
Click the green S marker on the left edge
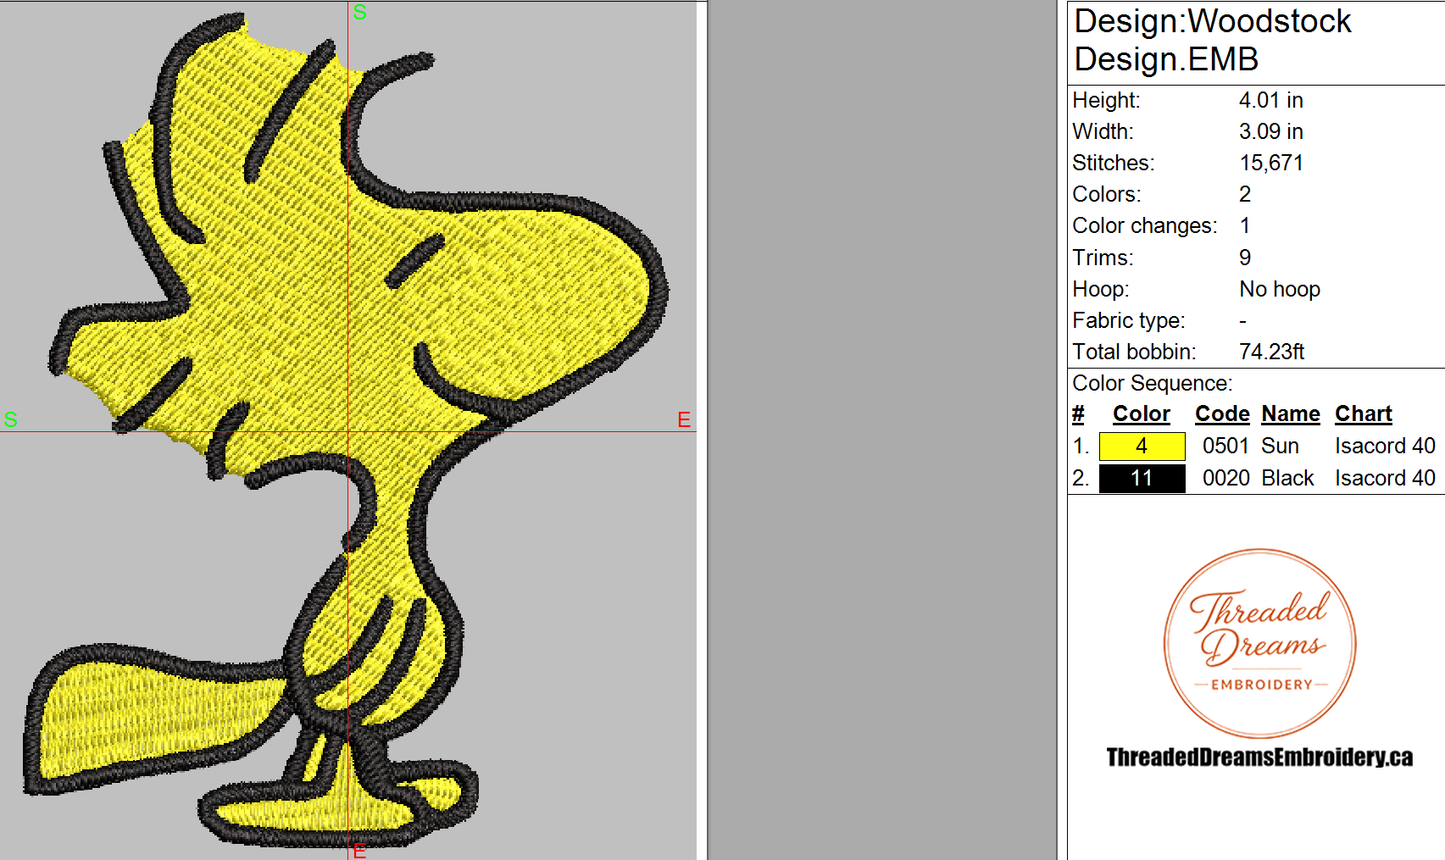pyautogui.click(x=10, y=420)
